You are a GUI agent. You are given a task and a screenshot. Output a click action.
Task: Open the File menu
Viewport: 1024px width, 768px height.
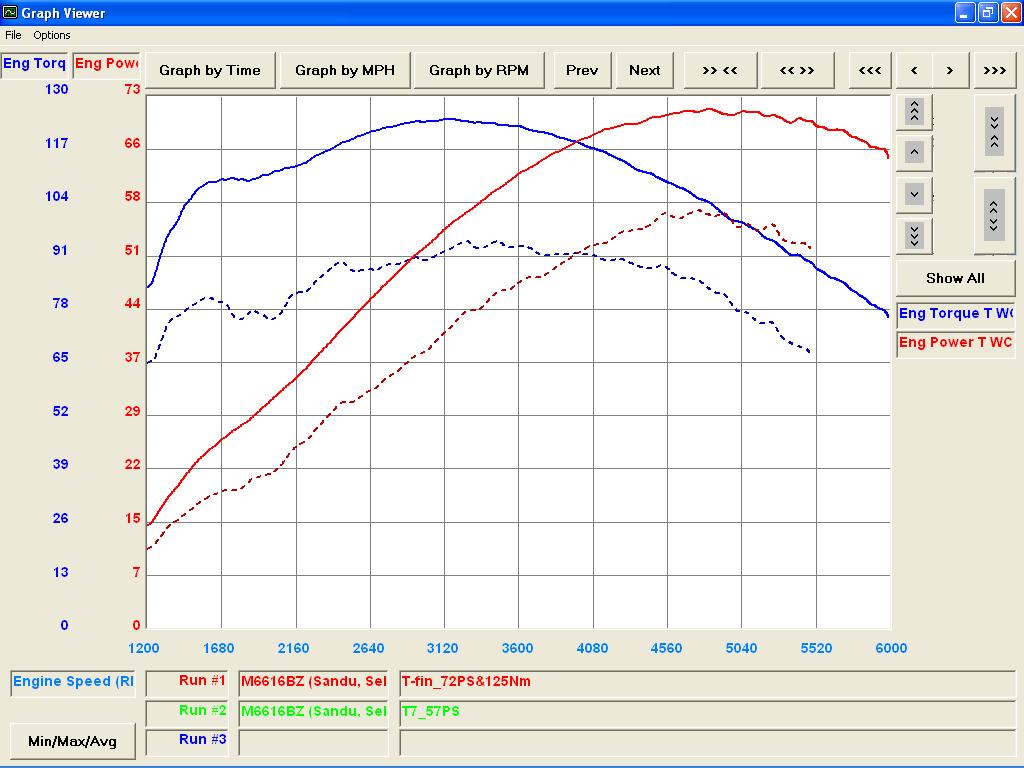(13, 35)
